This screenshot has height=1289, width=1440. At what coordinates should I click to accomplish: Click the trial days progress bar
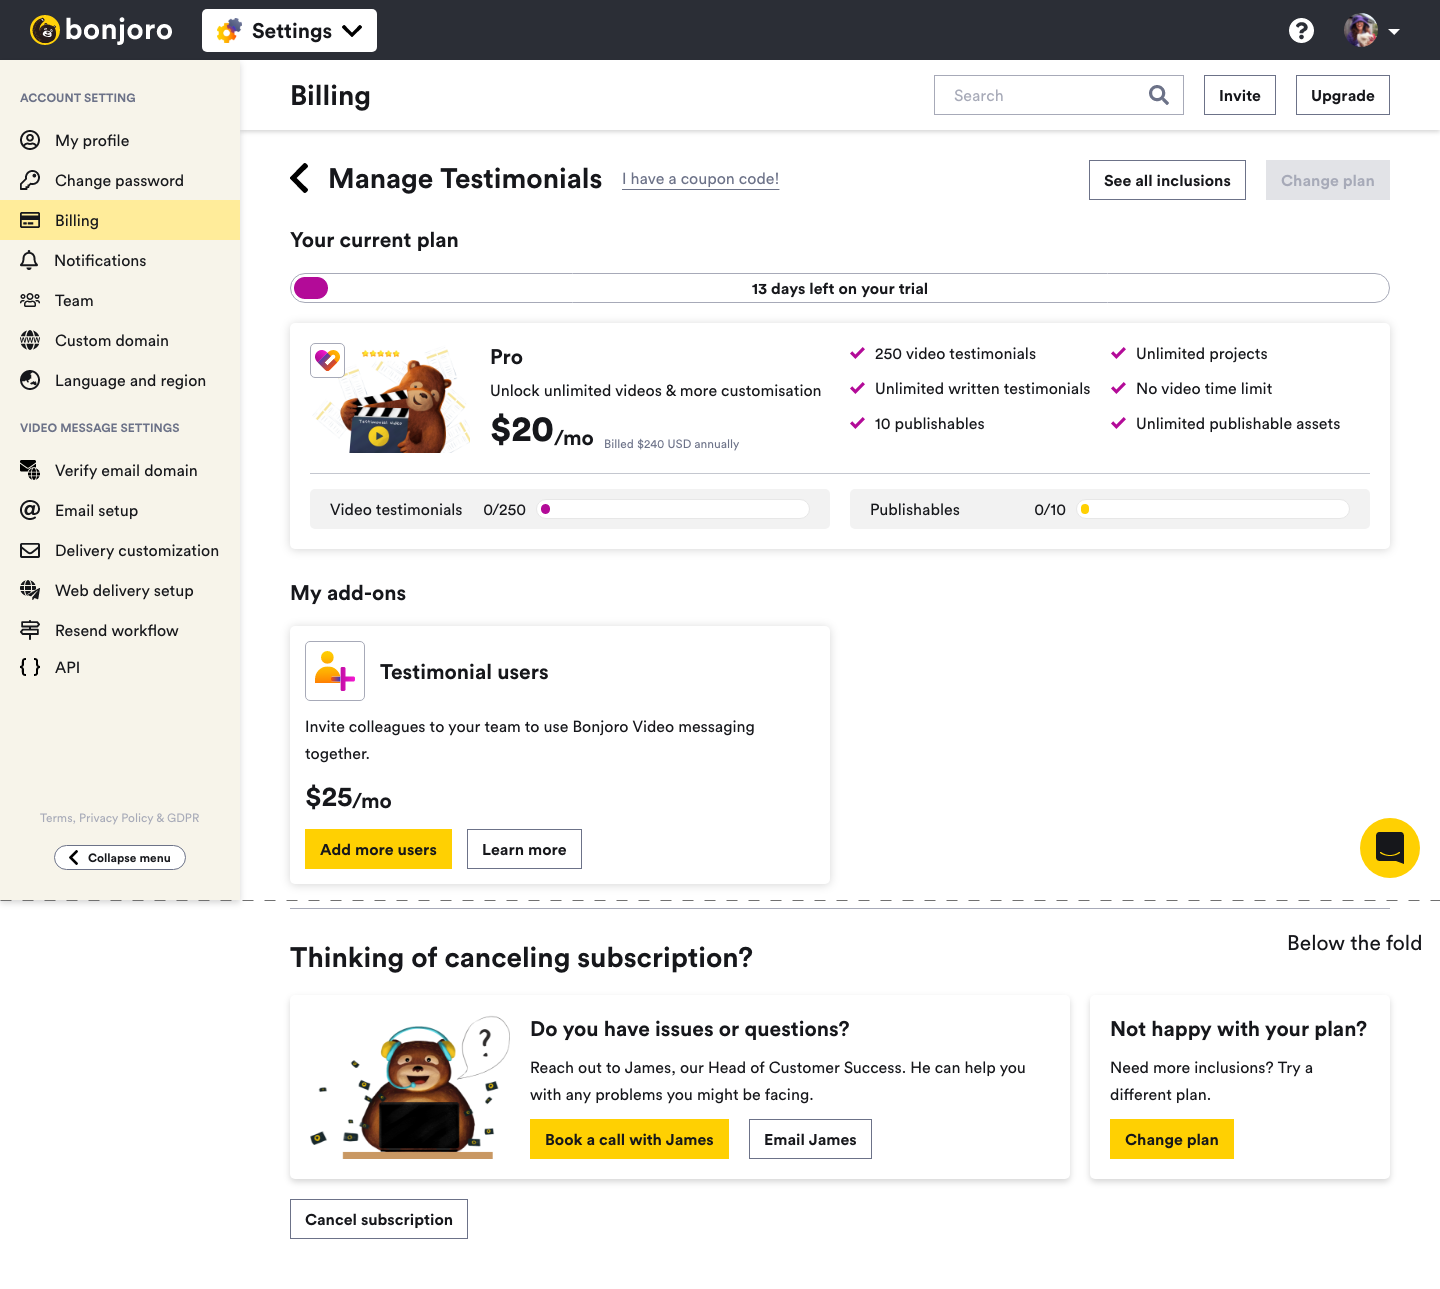click(x=840, y=288)
